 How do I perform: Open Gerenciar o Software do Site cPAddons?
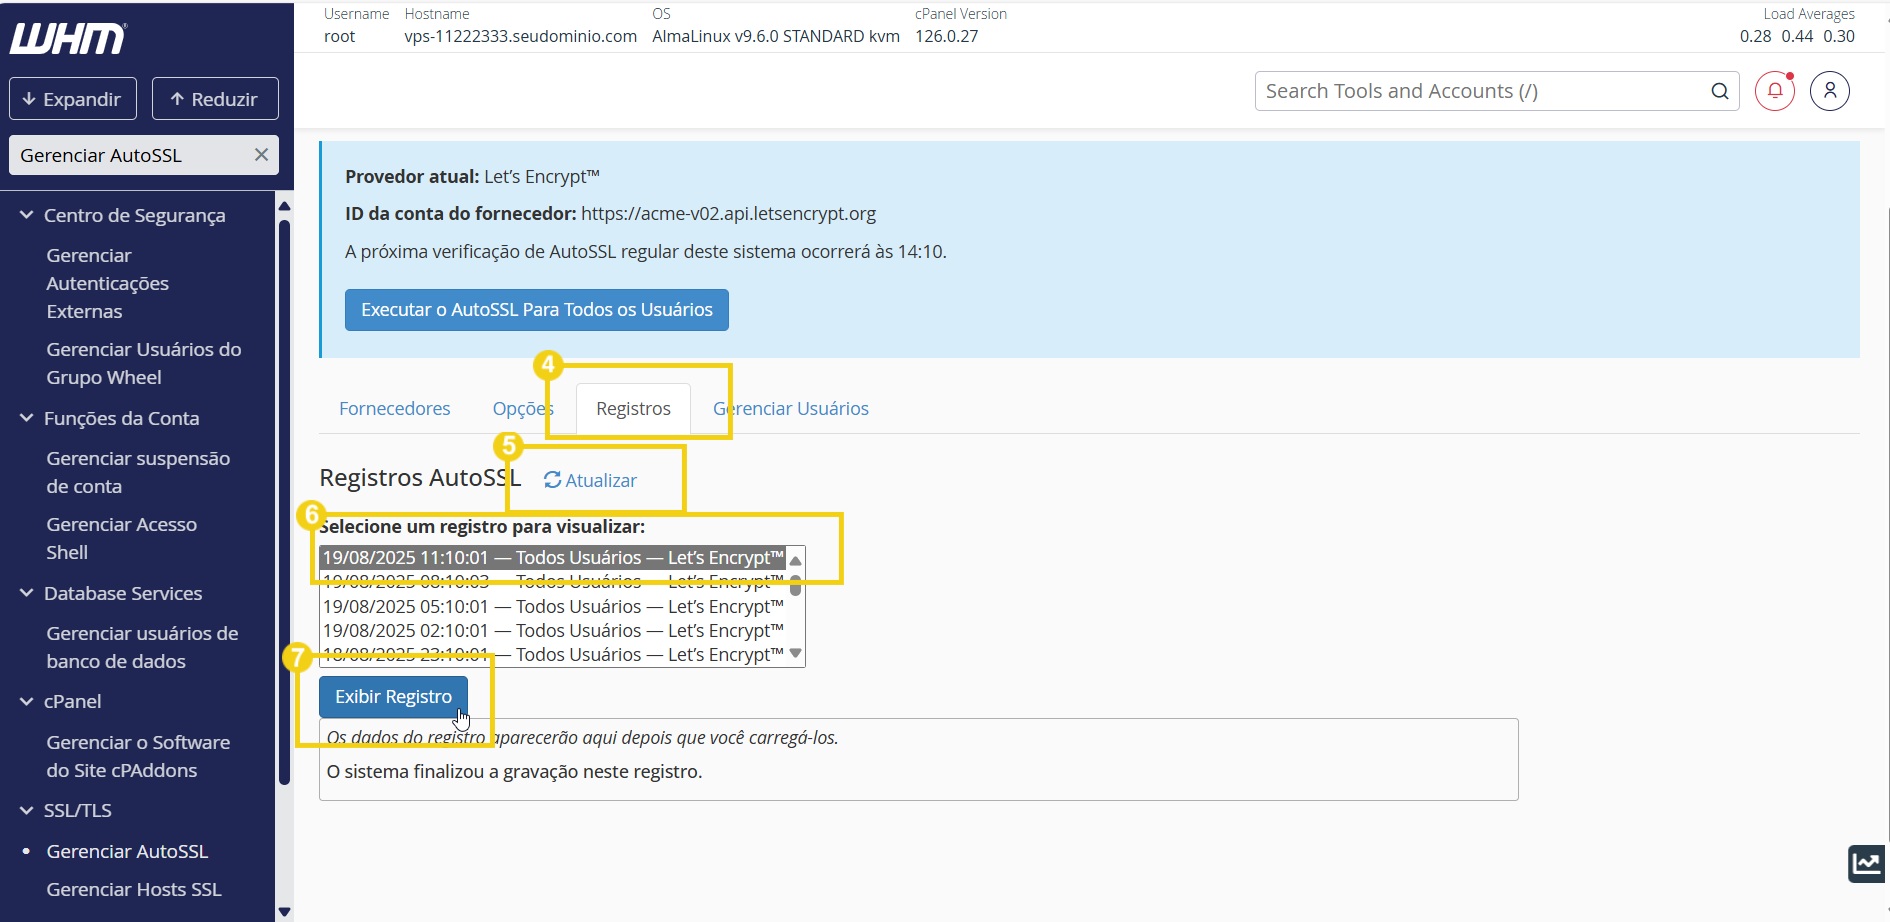[x=138, y=756]
